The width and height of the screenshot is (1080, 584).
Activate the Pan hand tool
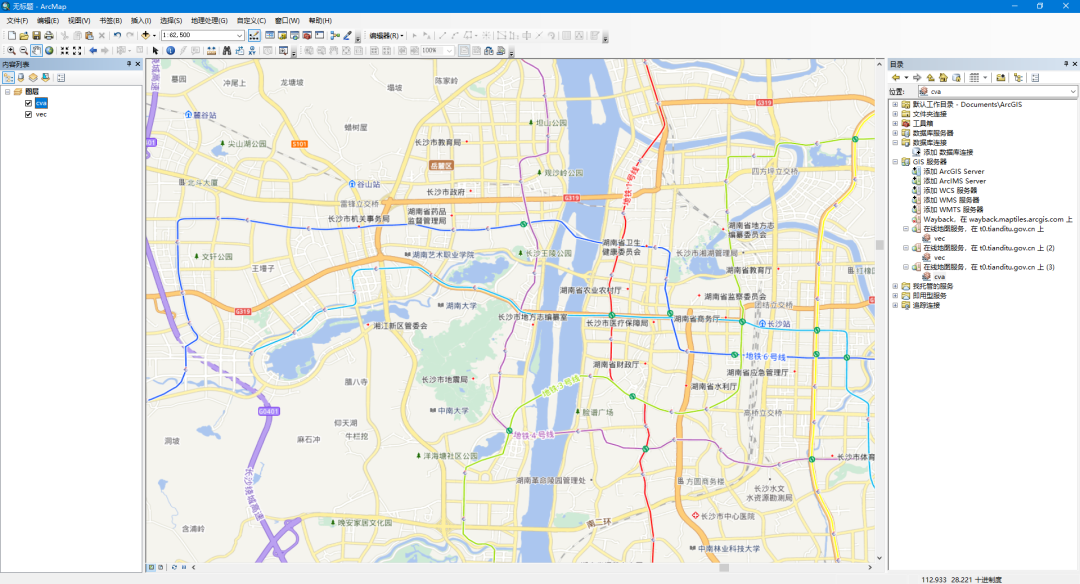click(x=37, y=50)
